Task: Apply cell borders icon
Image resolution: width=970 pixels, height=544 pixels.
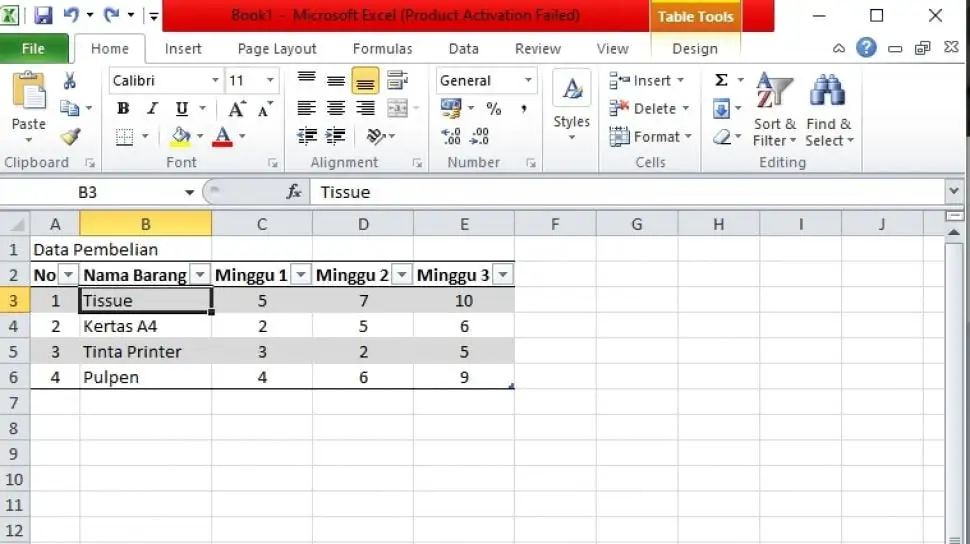Action: [x=124, y=137]
